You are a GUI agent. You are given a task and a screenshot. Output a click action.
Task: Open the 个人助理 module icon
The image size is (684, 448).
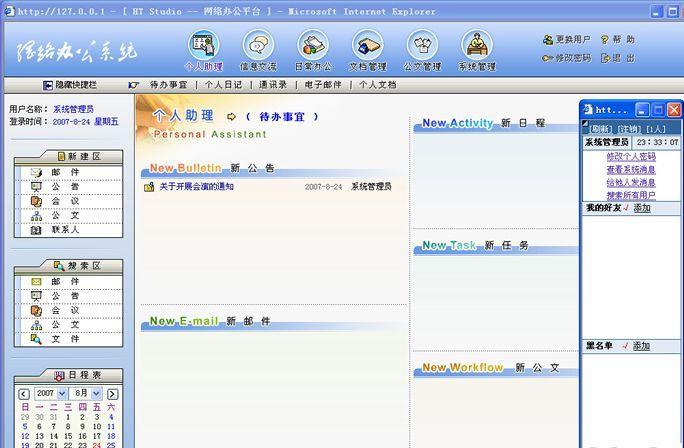click(x=204, y=46)
